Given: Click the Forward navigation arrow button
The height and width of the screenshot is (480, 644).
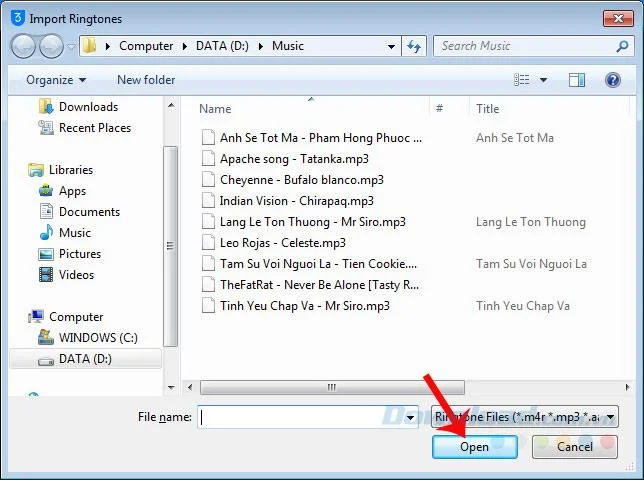Looking at the screenshot, I should point(51,46).
